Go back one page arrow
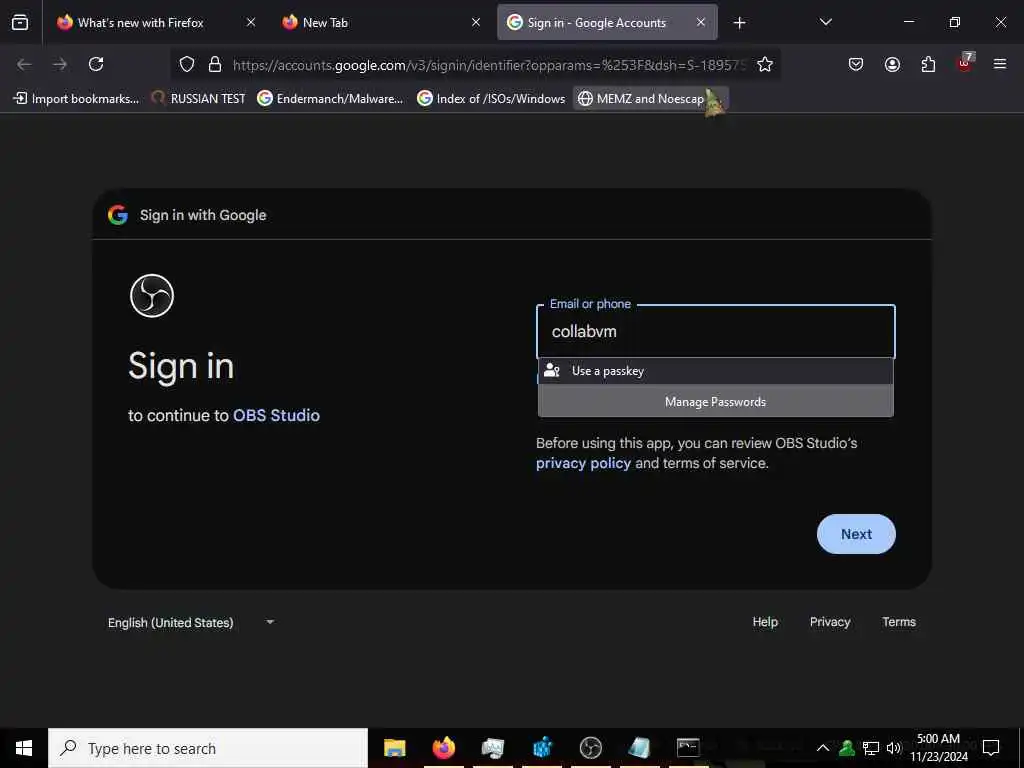The width and height of the screenshot is (1024, 768). coord(24,64)
